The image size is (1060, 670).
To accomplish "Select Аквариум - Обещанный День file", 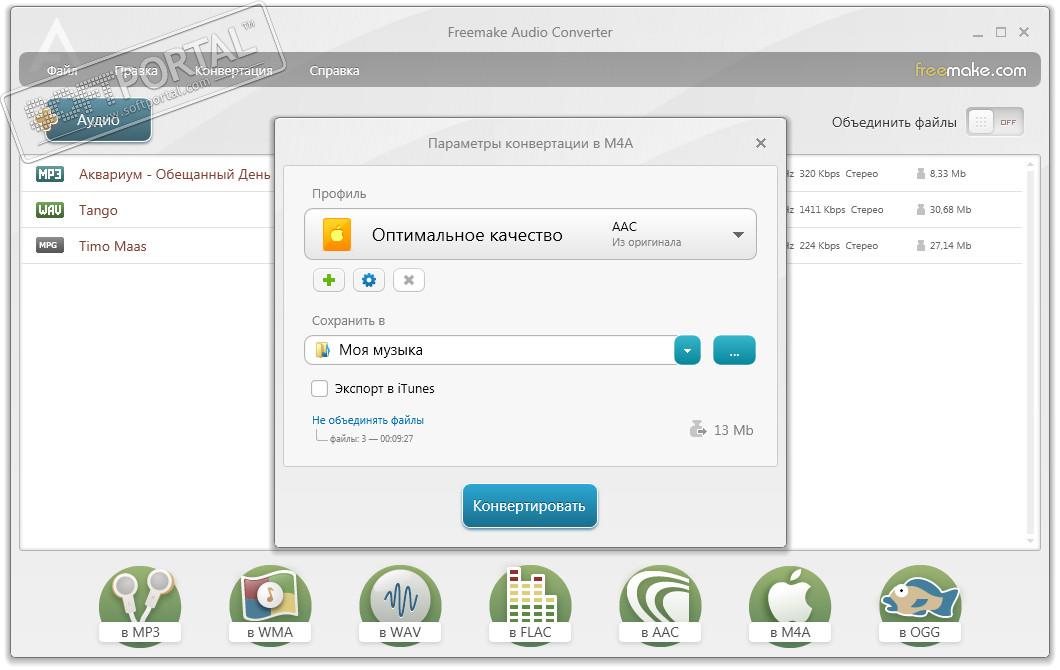I will [174, 174].
